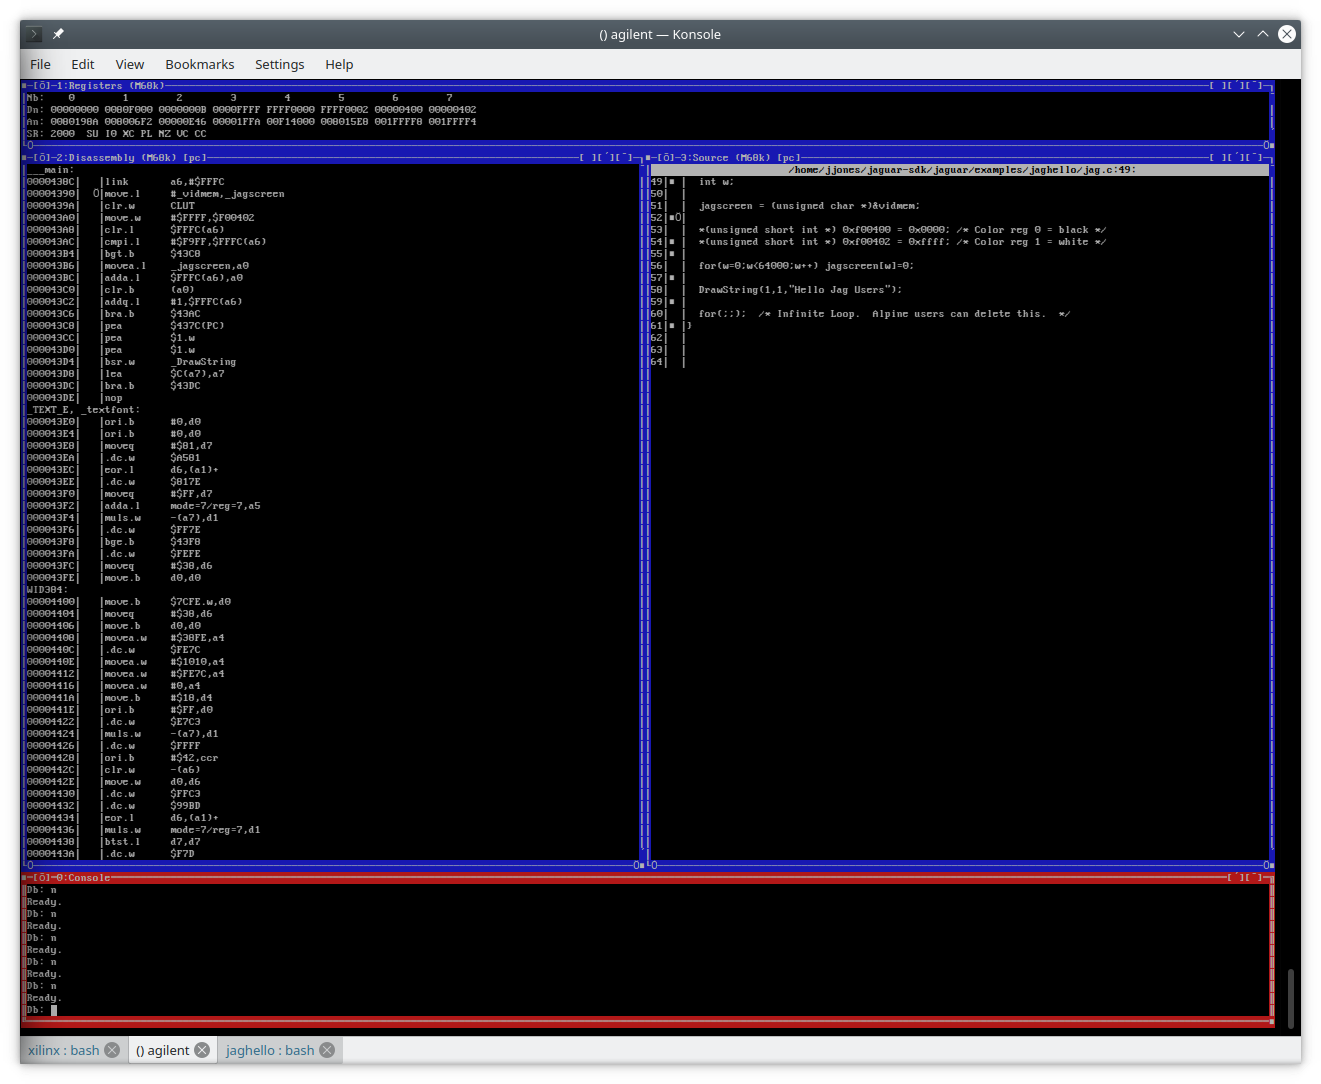Screen dimensions: 1321x1084
Task: Toggle the breakpoint marker on source line 59
Action: [x=672, y=302]
